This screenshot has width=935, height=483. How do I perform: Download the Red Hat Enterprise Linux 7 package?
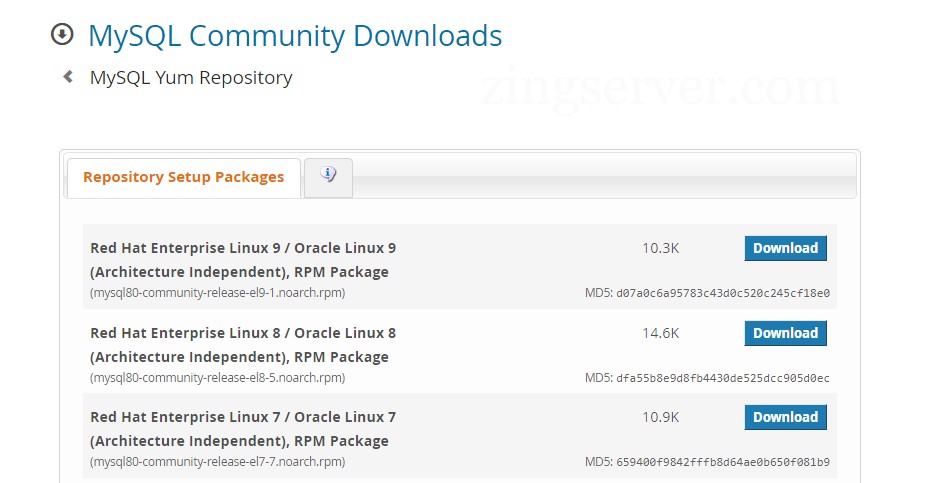785,417
